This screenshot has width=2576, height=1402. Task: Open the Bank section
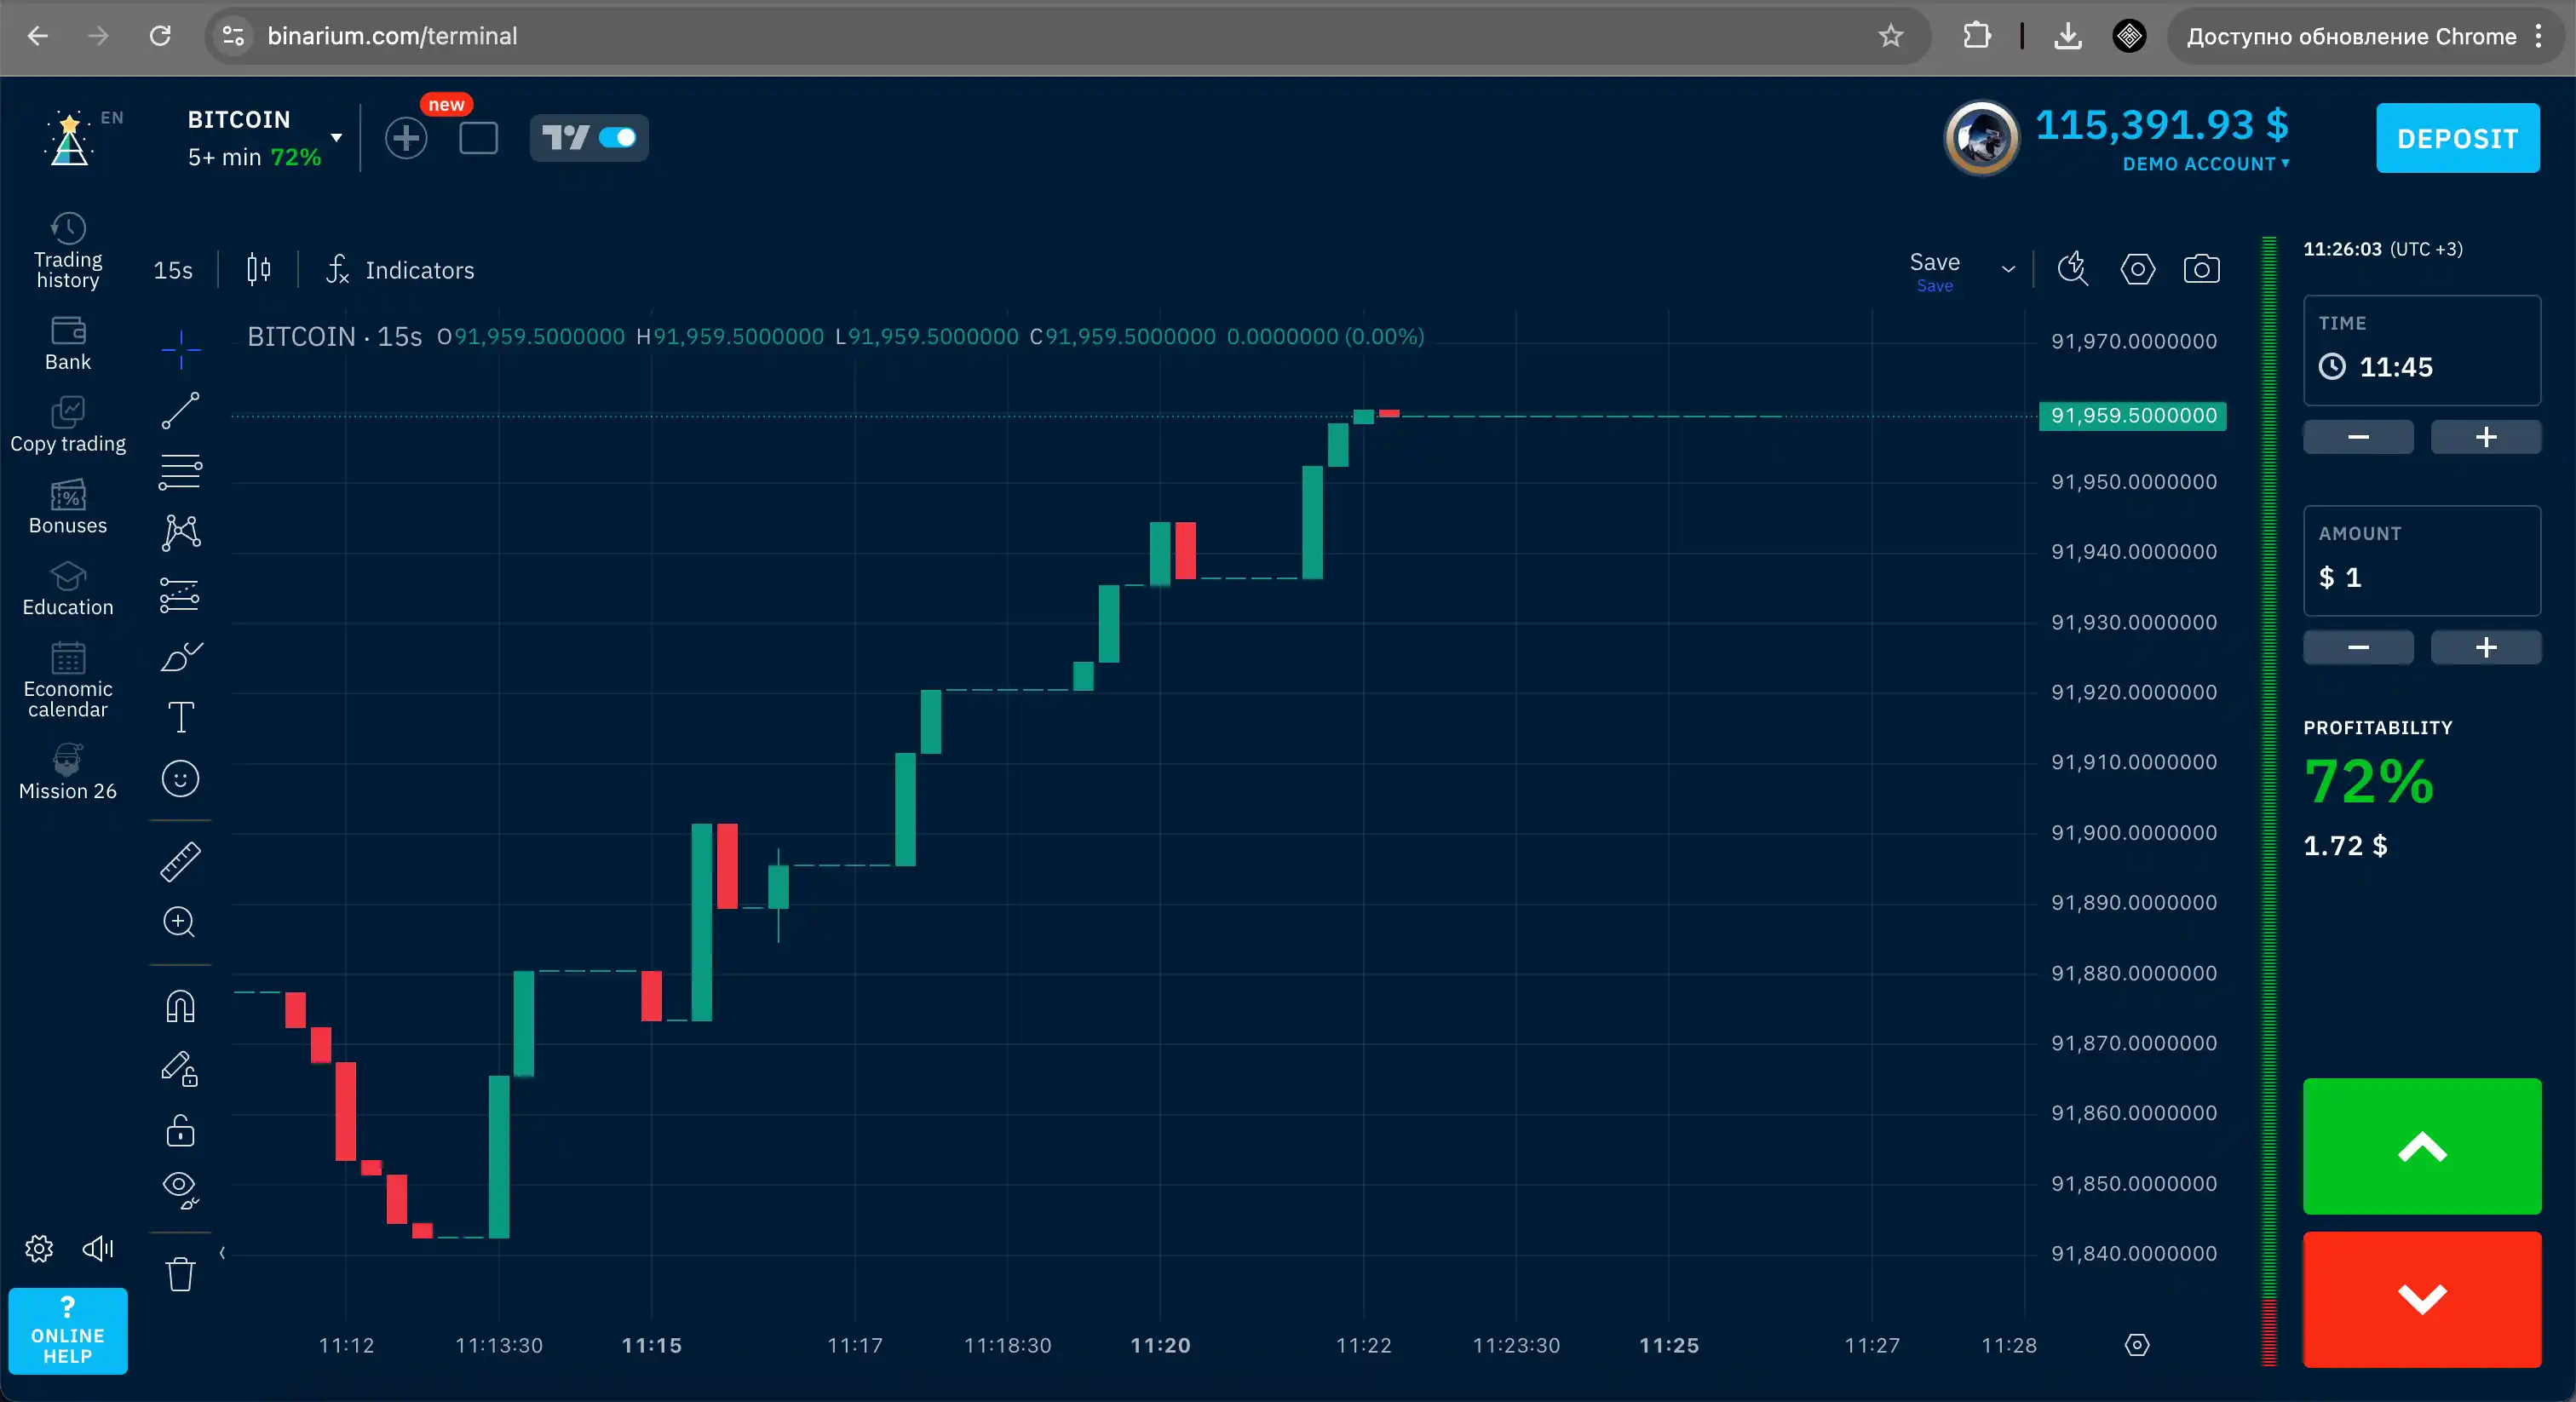68,343
